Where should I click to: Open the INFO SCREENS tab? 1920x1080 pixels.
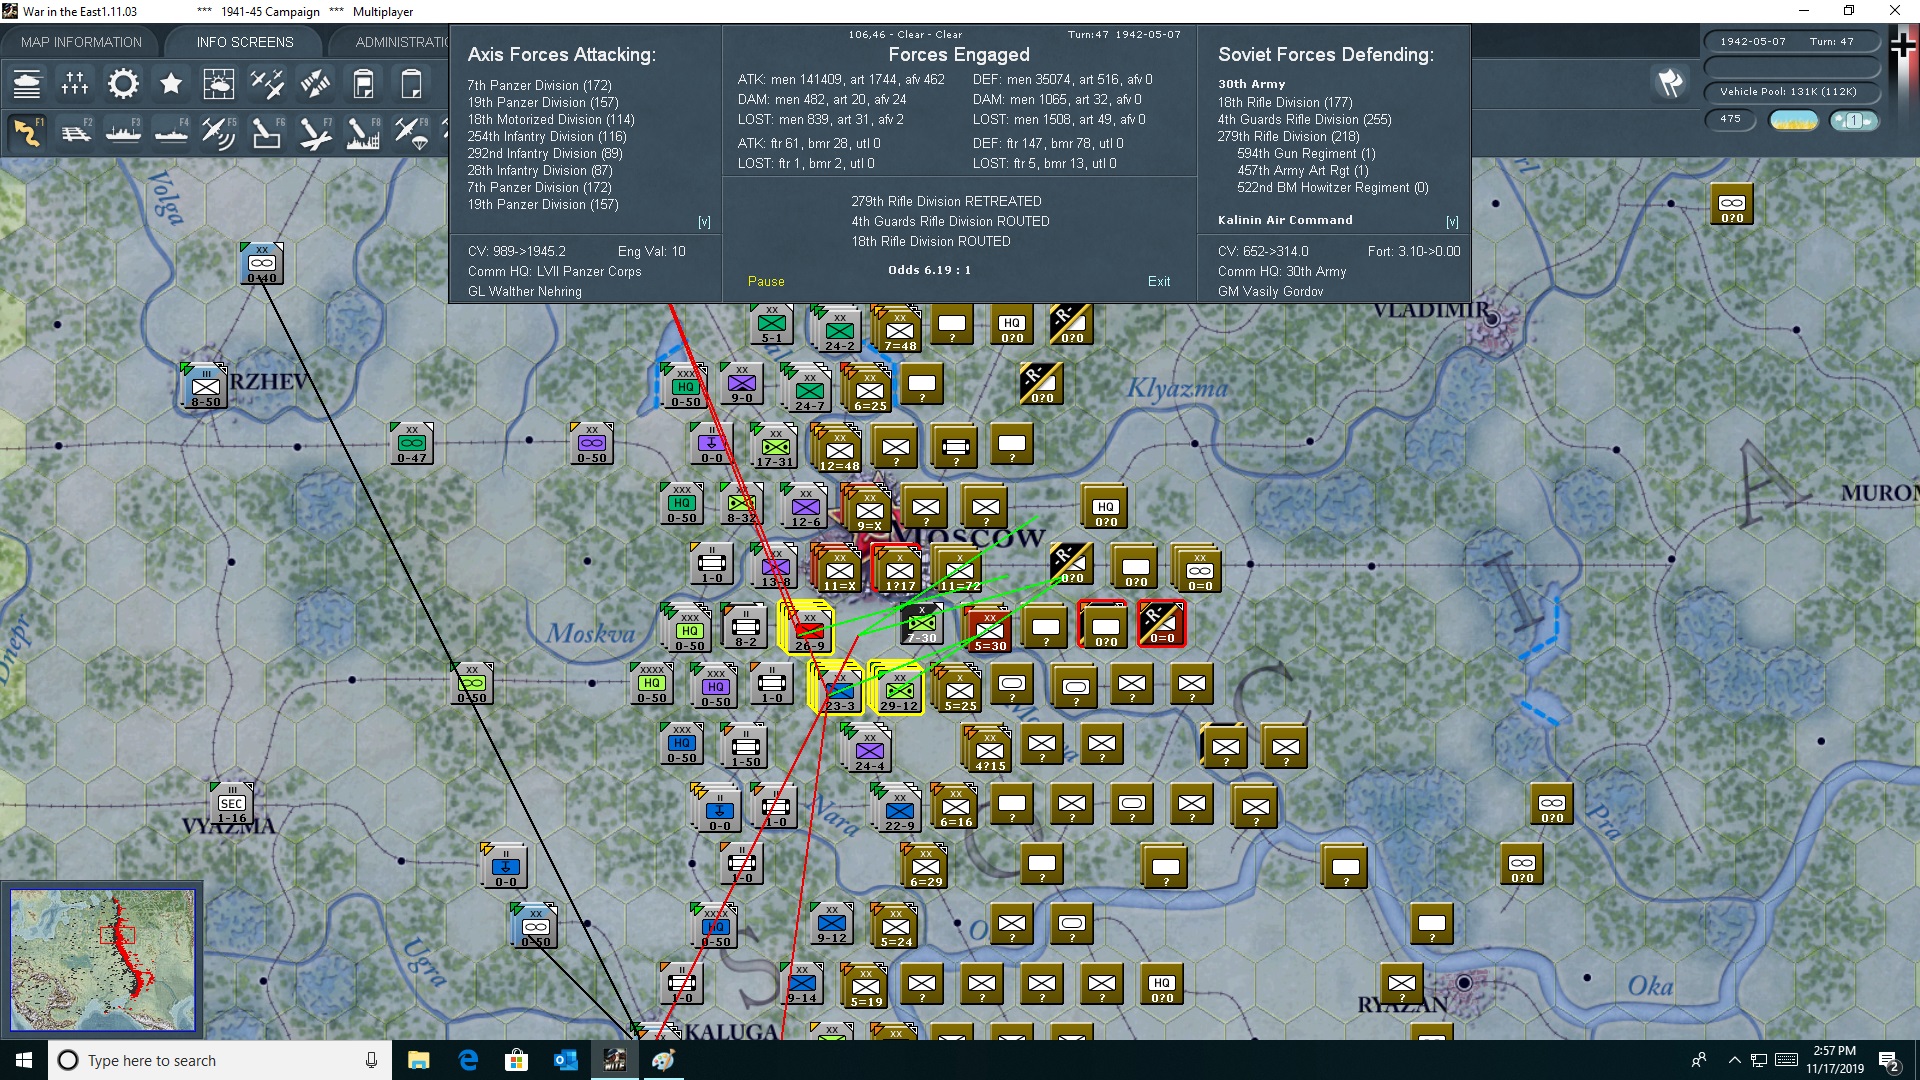(245, 42)
